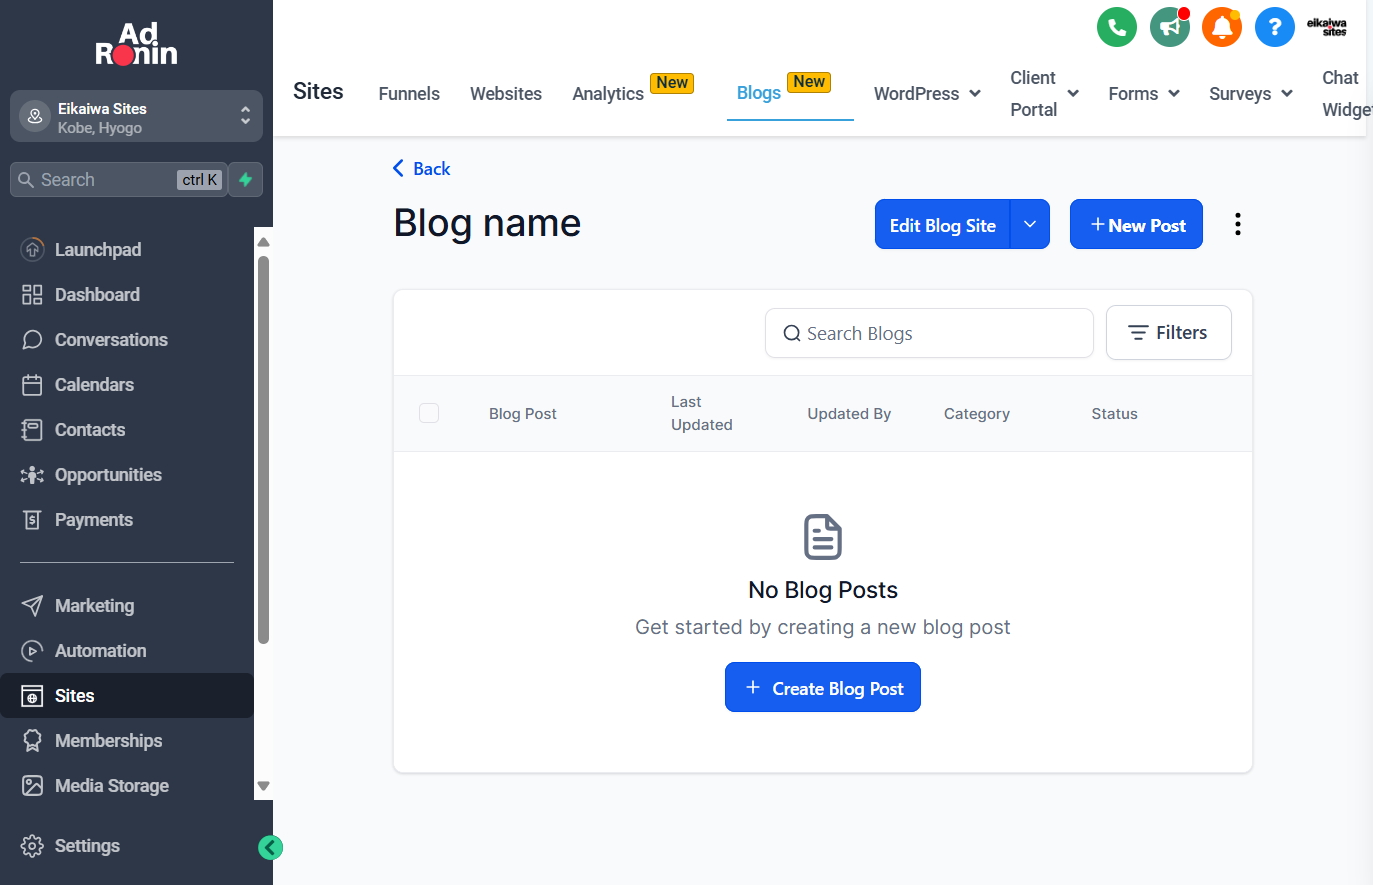Click the Search Blogs input field

click(x=929, y=333)
